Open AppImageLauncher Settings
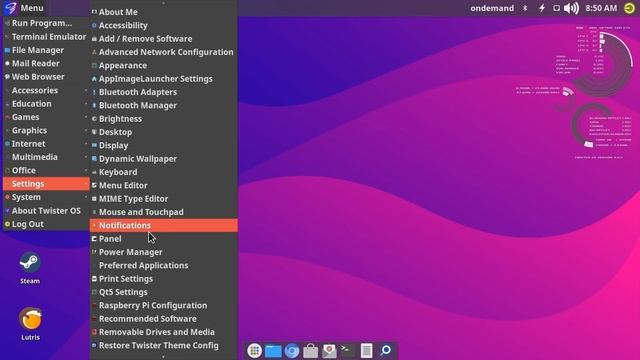The image size is (640, 360). tap(164, 79)
